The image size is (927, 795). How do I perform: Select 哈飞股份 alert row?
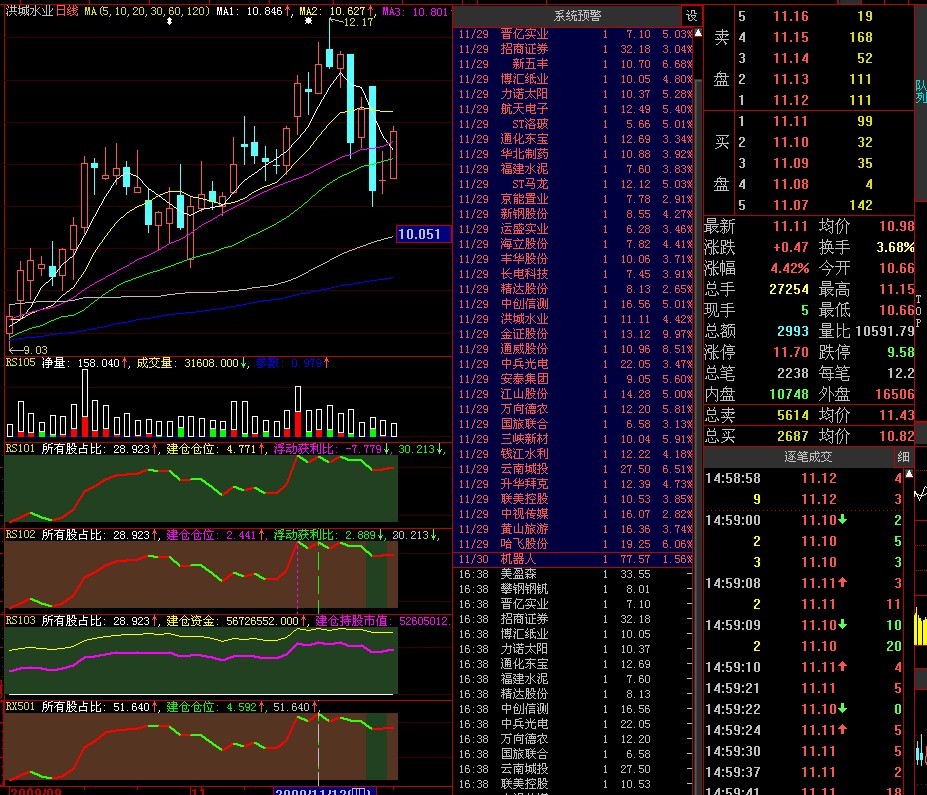575,544
